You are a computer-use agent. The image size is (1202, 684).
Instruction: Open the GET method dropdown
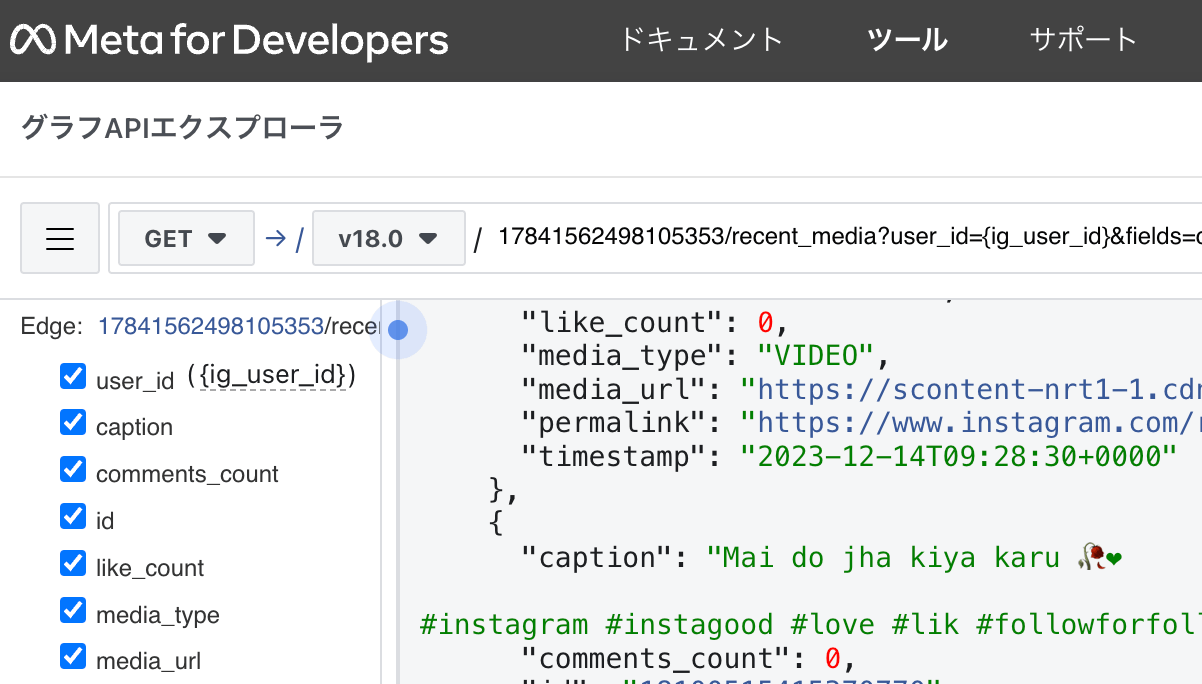pyautogui.click(x=186, y=238)
